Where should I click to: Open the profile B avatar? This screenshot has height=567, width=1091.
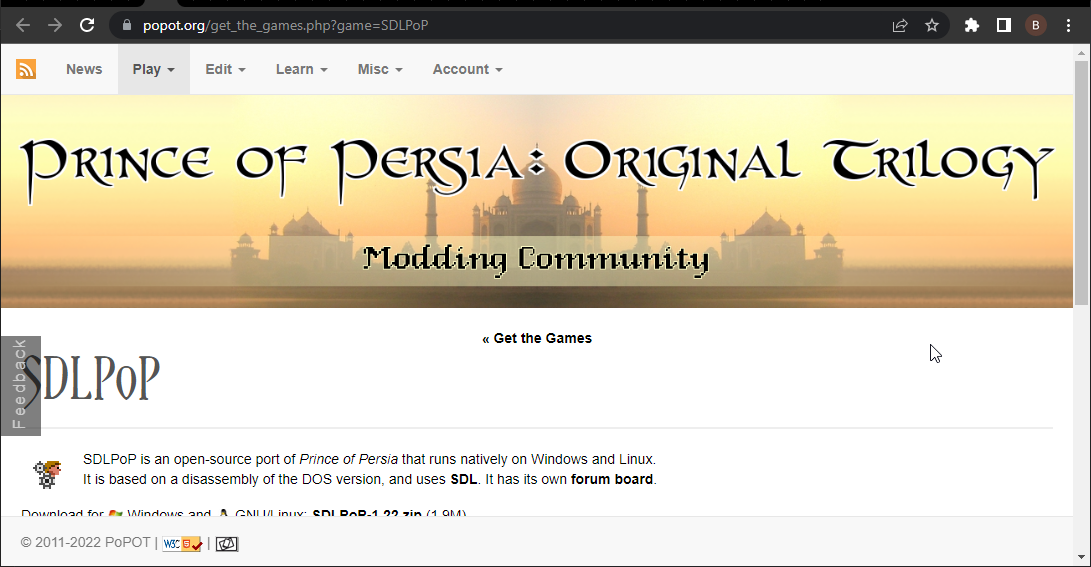(x=1035, y=26)
